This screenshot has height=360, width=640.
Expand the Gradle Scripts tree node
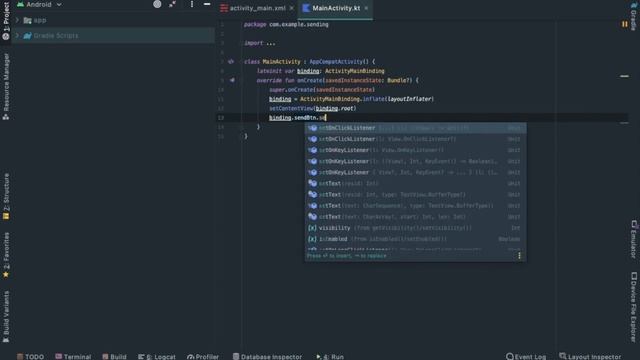(17, 36)
